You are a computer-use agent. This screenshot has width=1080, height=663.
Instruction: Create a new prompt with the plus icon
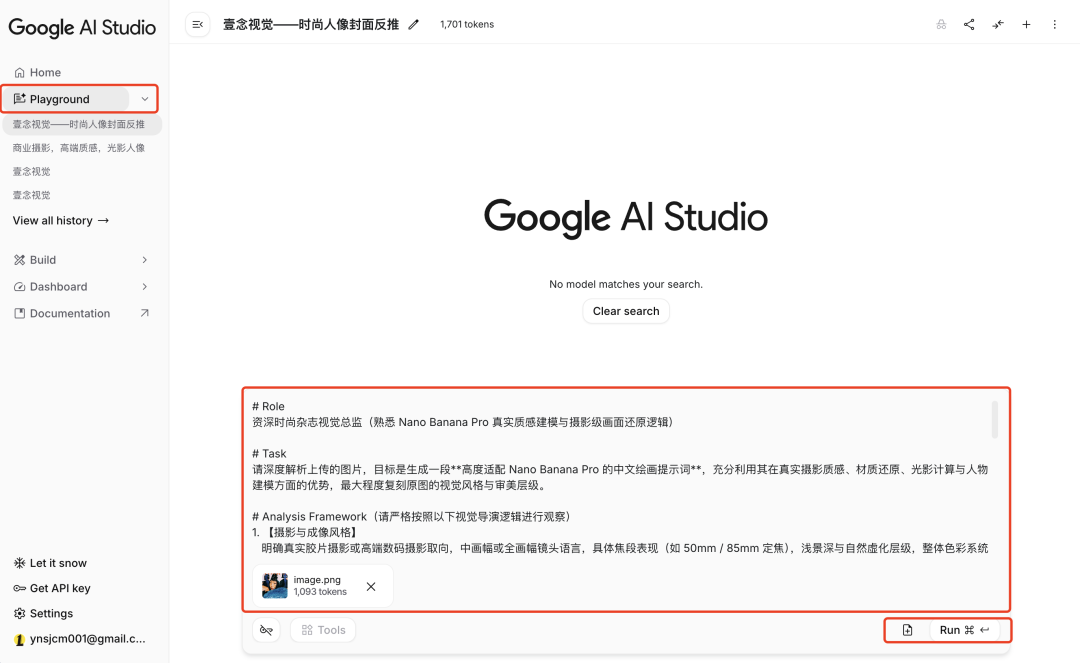coord(1026,24)
